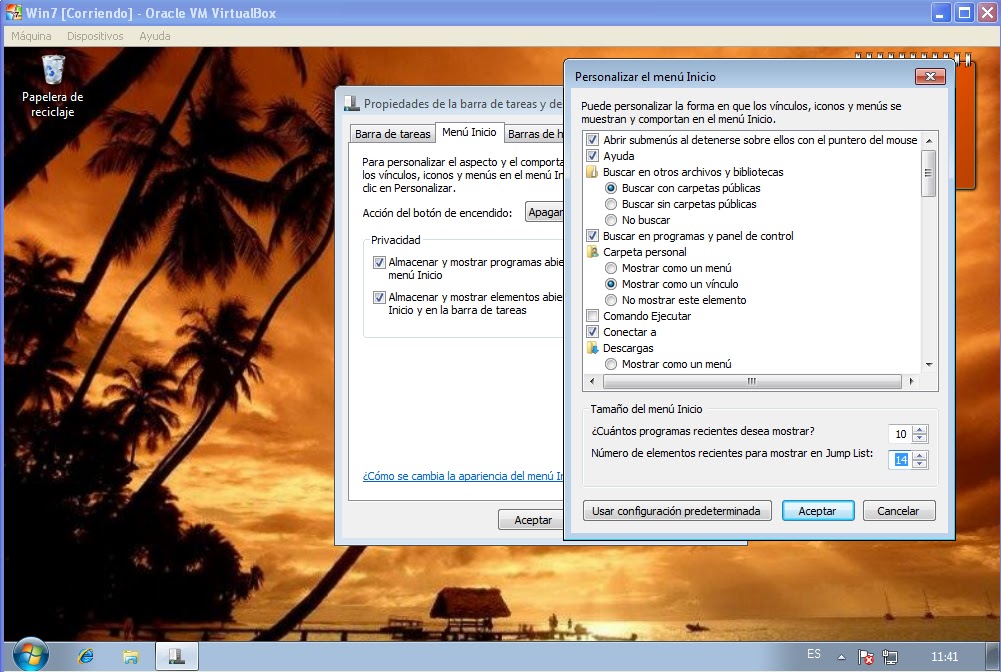Image resolution: width=1001 pixels, height=672 pixels.
Task: Toggle 'Almacenar y mostrar elementos' privacy checkbox
Action: coord(379,297)
